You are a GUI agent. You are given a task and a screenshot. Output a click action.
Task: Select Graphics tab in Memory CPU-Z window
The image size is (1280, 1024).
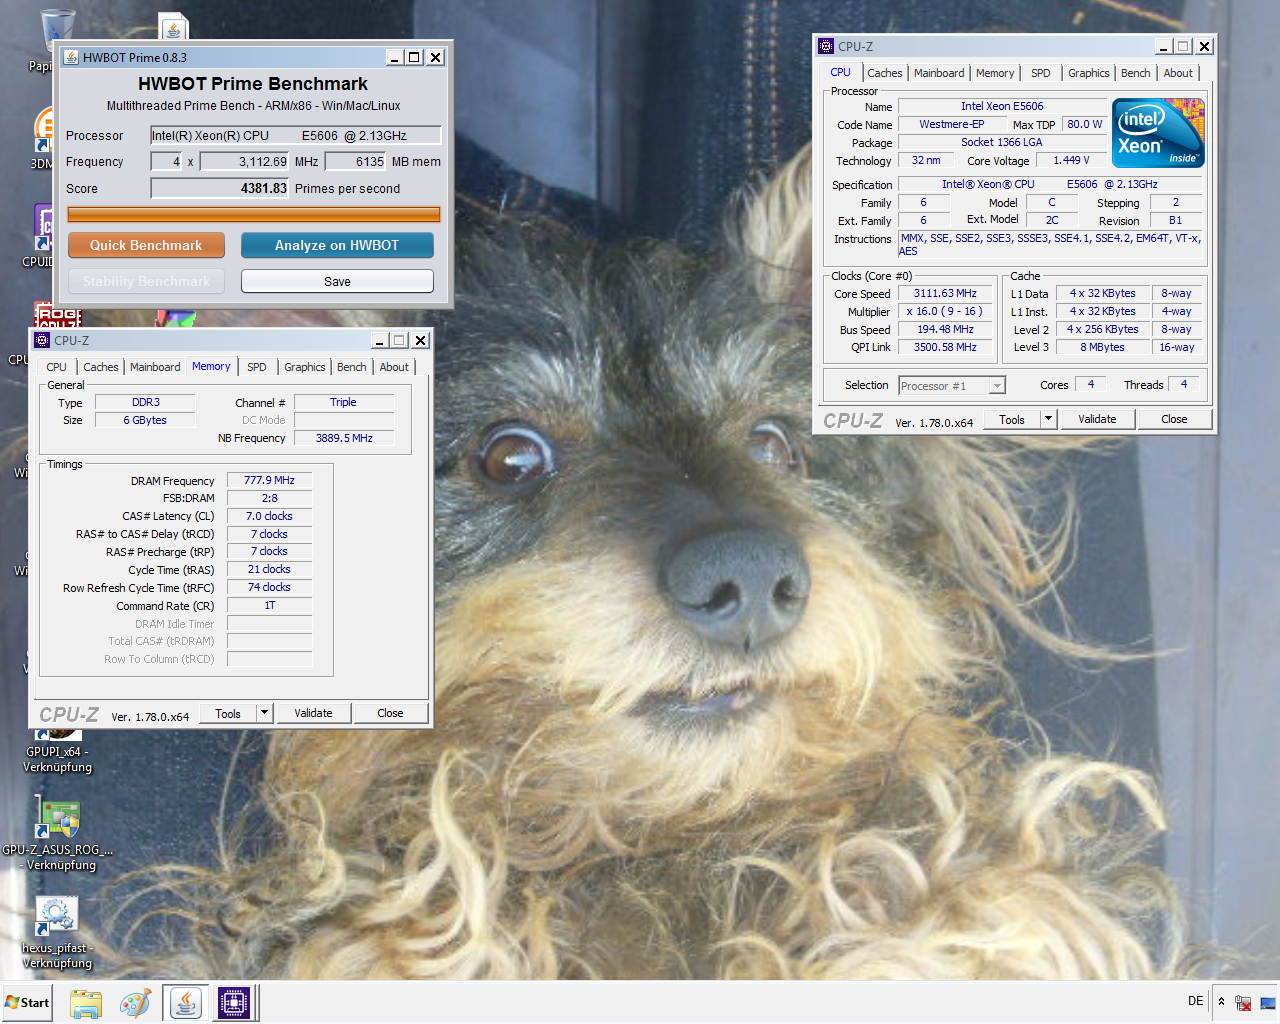(x=304, y=367)
